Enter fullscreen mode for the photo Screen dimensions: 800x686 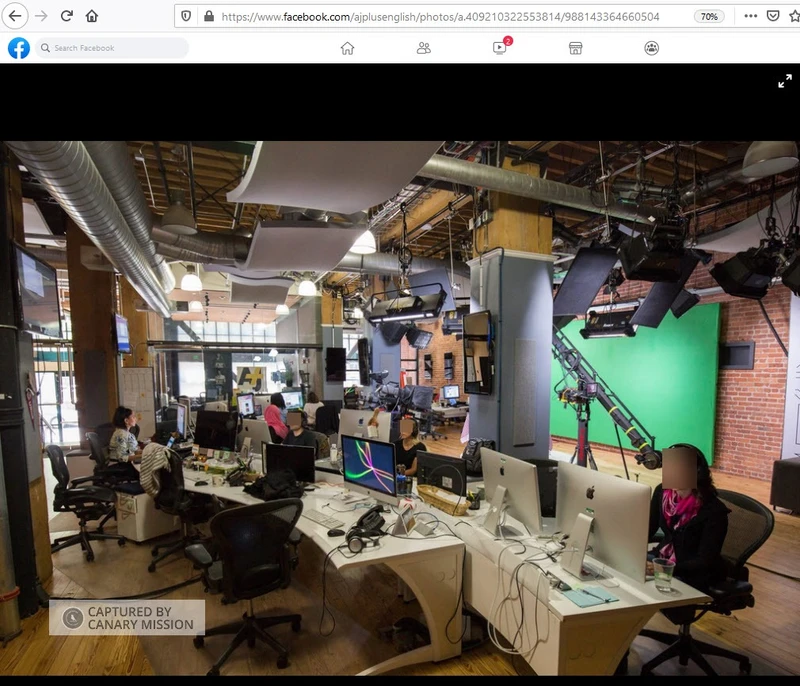point(784,81)
